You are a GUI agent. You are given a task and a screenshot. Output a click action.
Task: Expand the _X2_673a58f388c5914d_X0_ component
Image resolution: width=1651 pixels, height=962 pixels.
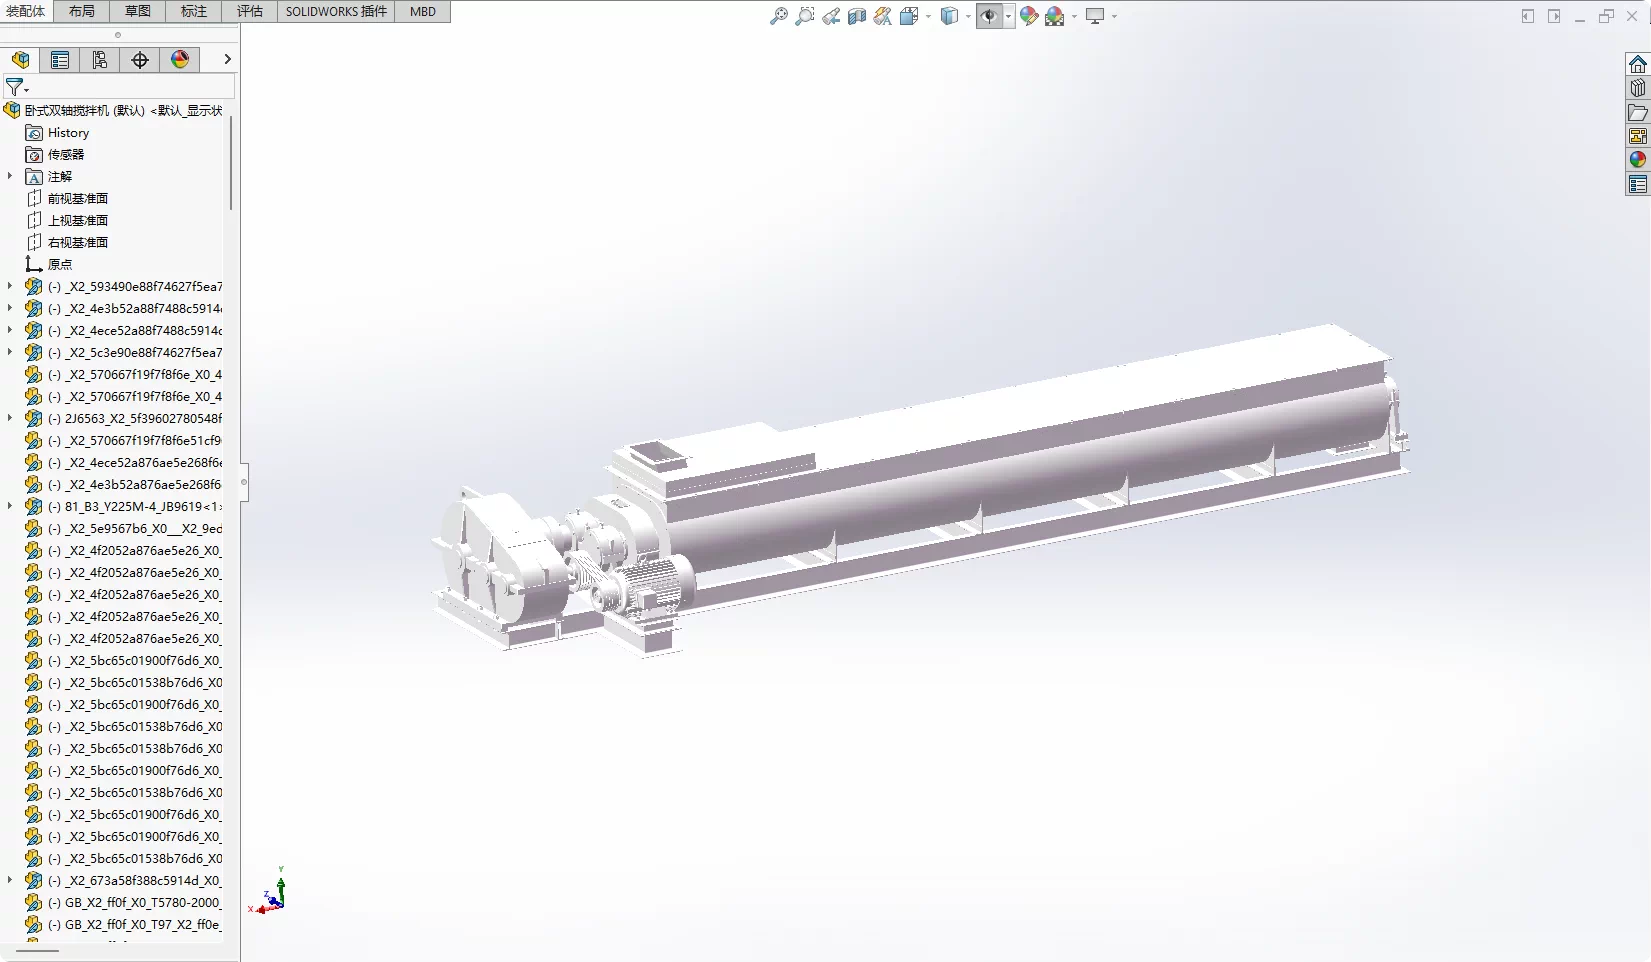[x=10, y=880]
